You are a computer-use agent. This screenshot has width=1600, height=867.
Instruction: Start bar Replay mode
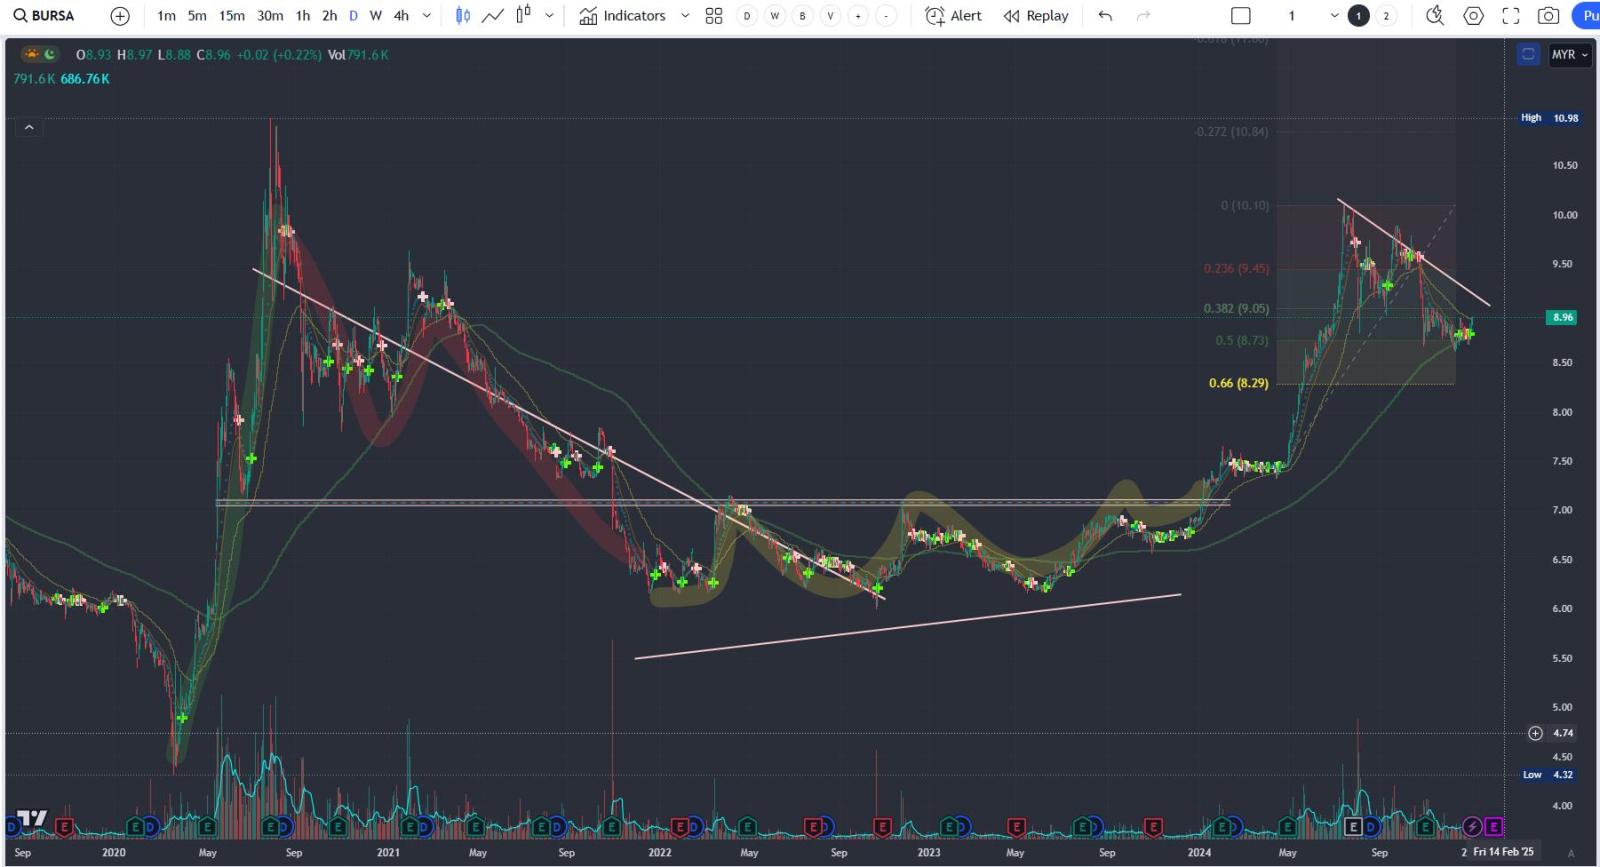pos(1036,16)
